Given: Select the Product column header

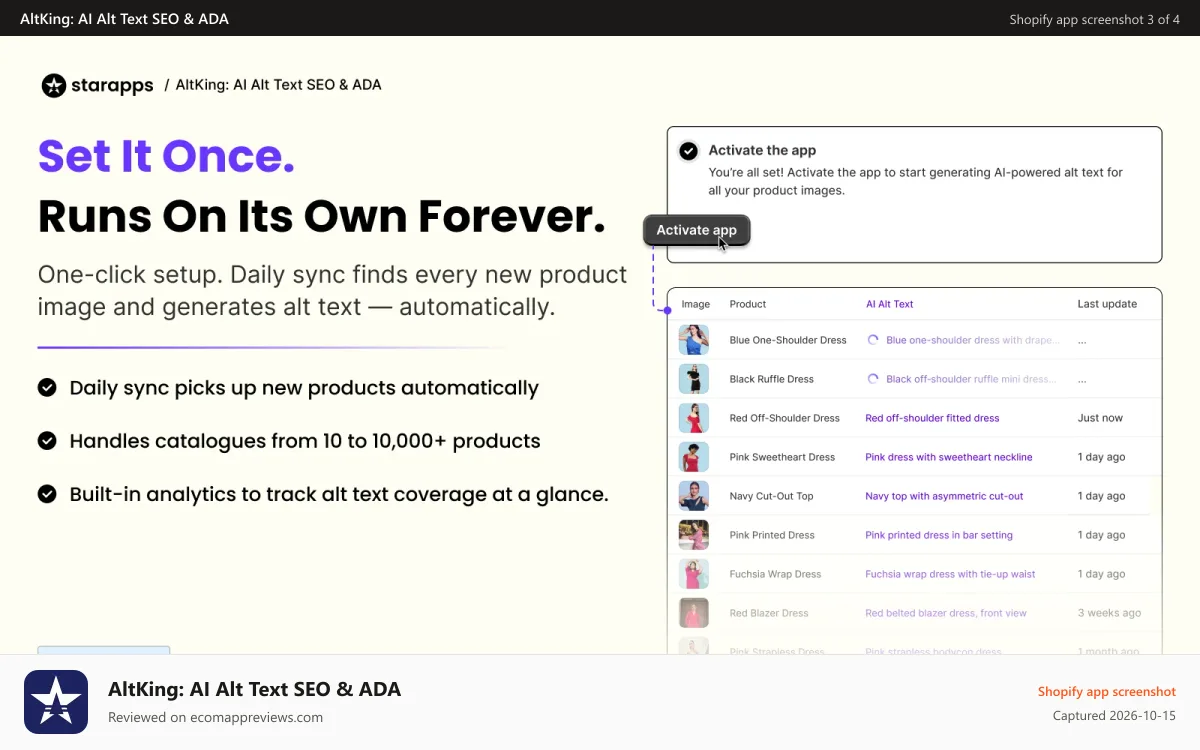Looking at the screenshot, I should pos(748,304).
